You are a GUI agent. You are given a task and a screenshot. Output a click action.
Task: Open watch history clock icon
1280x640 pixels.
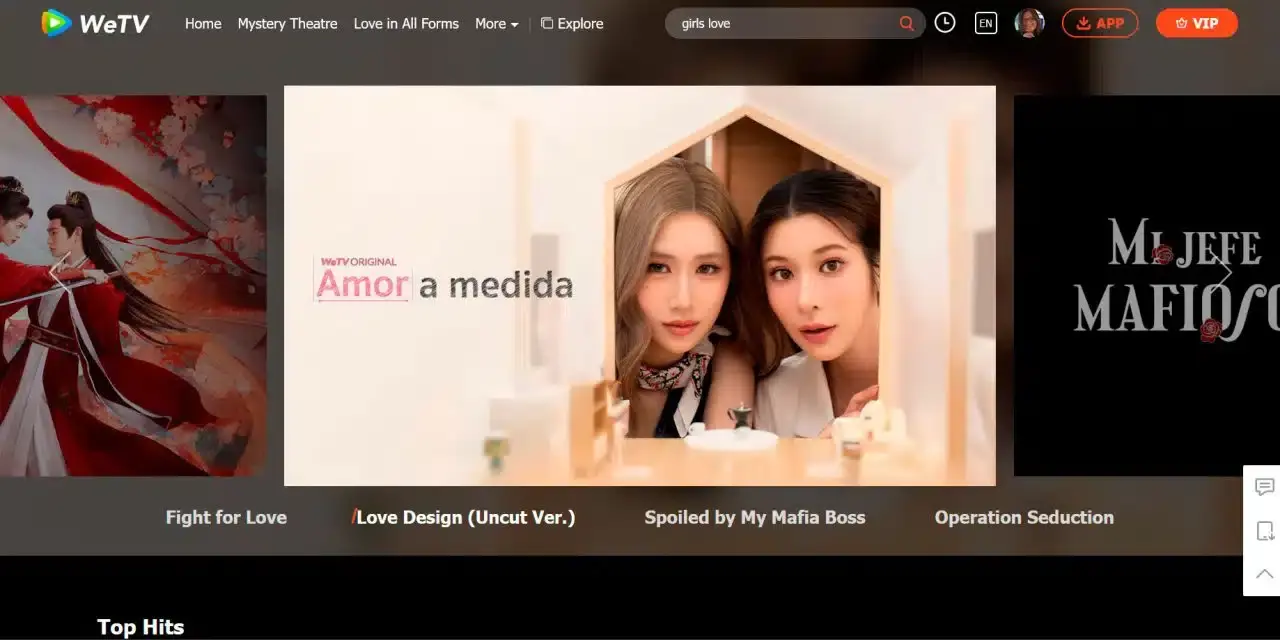click(x=945, y=23)
